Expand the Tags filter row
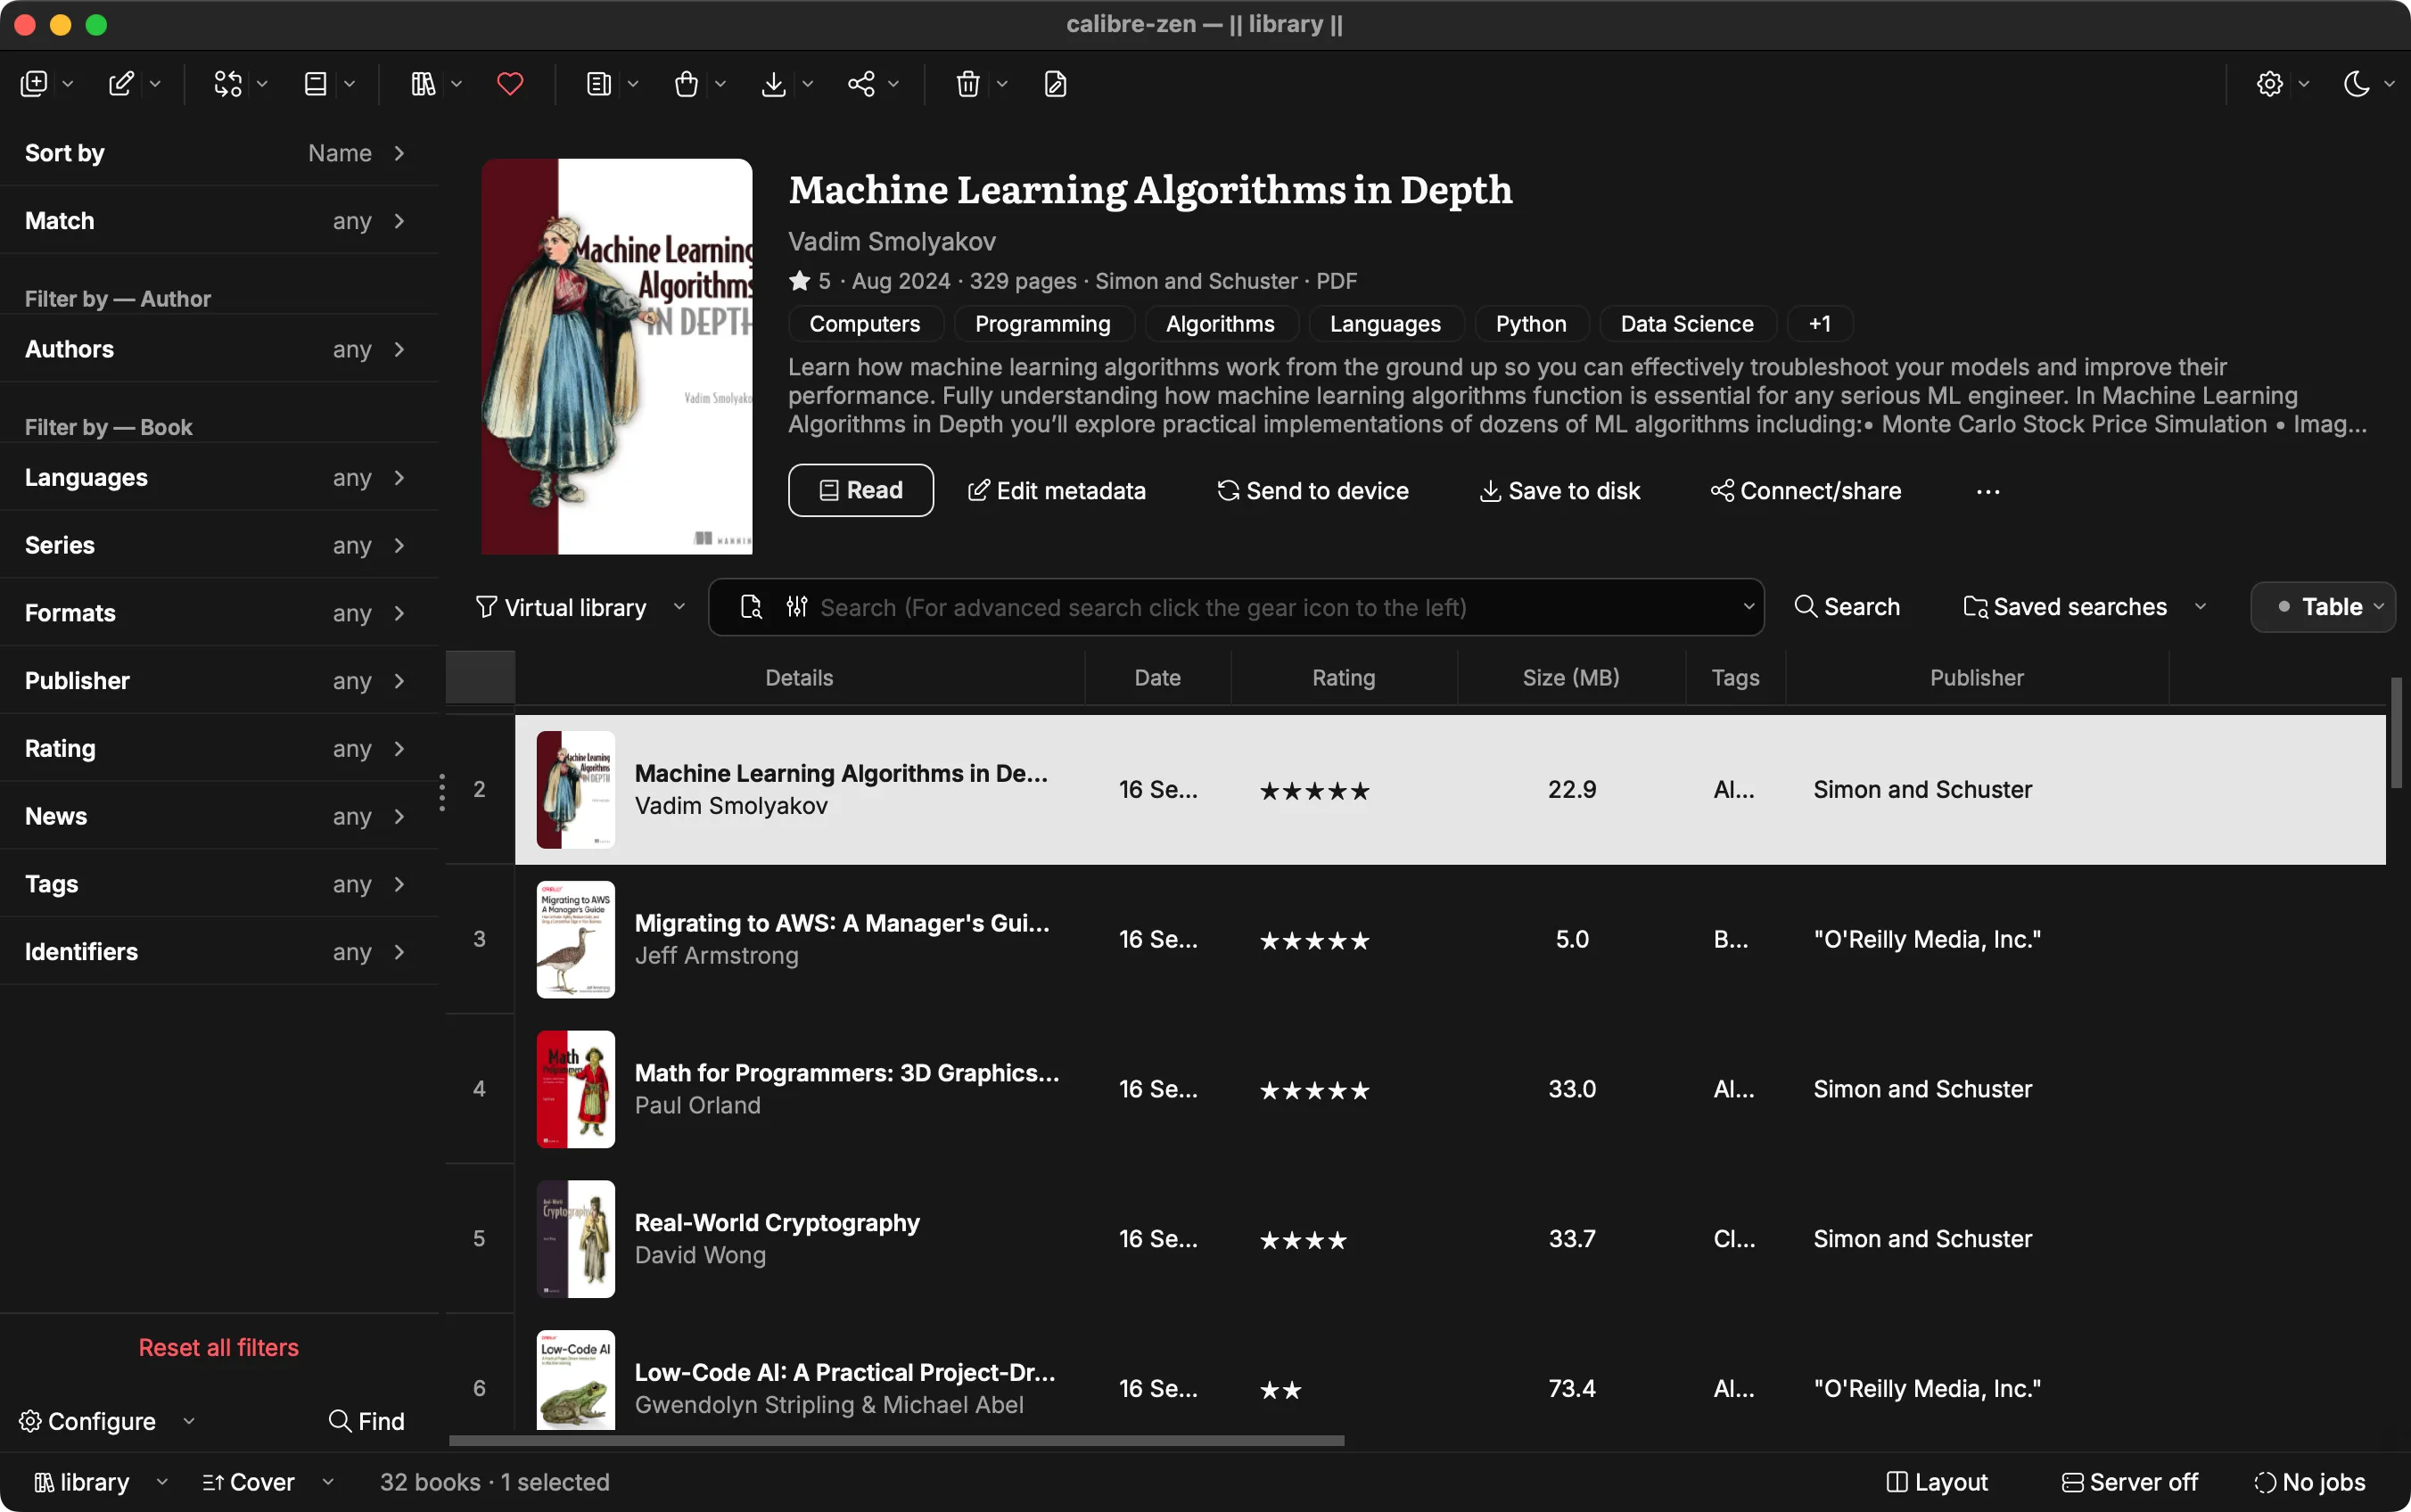2411x1512 pixels. (219, 884)
